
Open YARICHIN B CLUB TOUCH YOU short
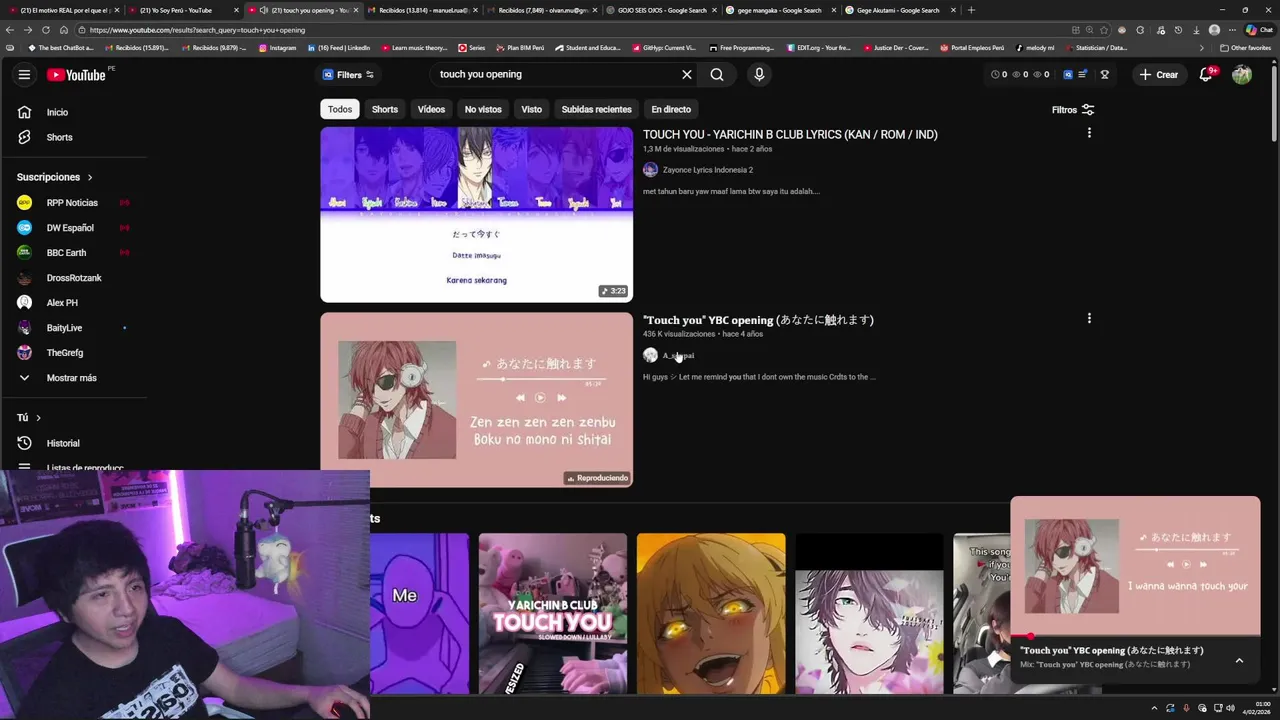point(552,613)
